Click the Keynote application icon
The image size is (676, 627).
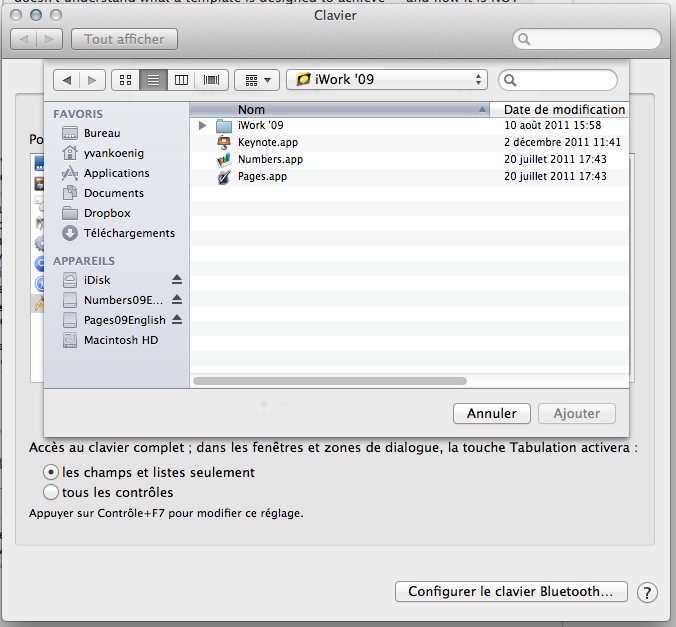pyautogui.click(x=224, y=142)
